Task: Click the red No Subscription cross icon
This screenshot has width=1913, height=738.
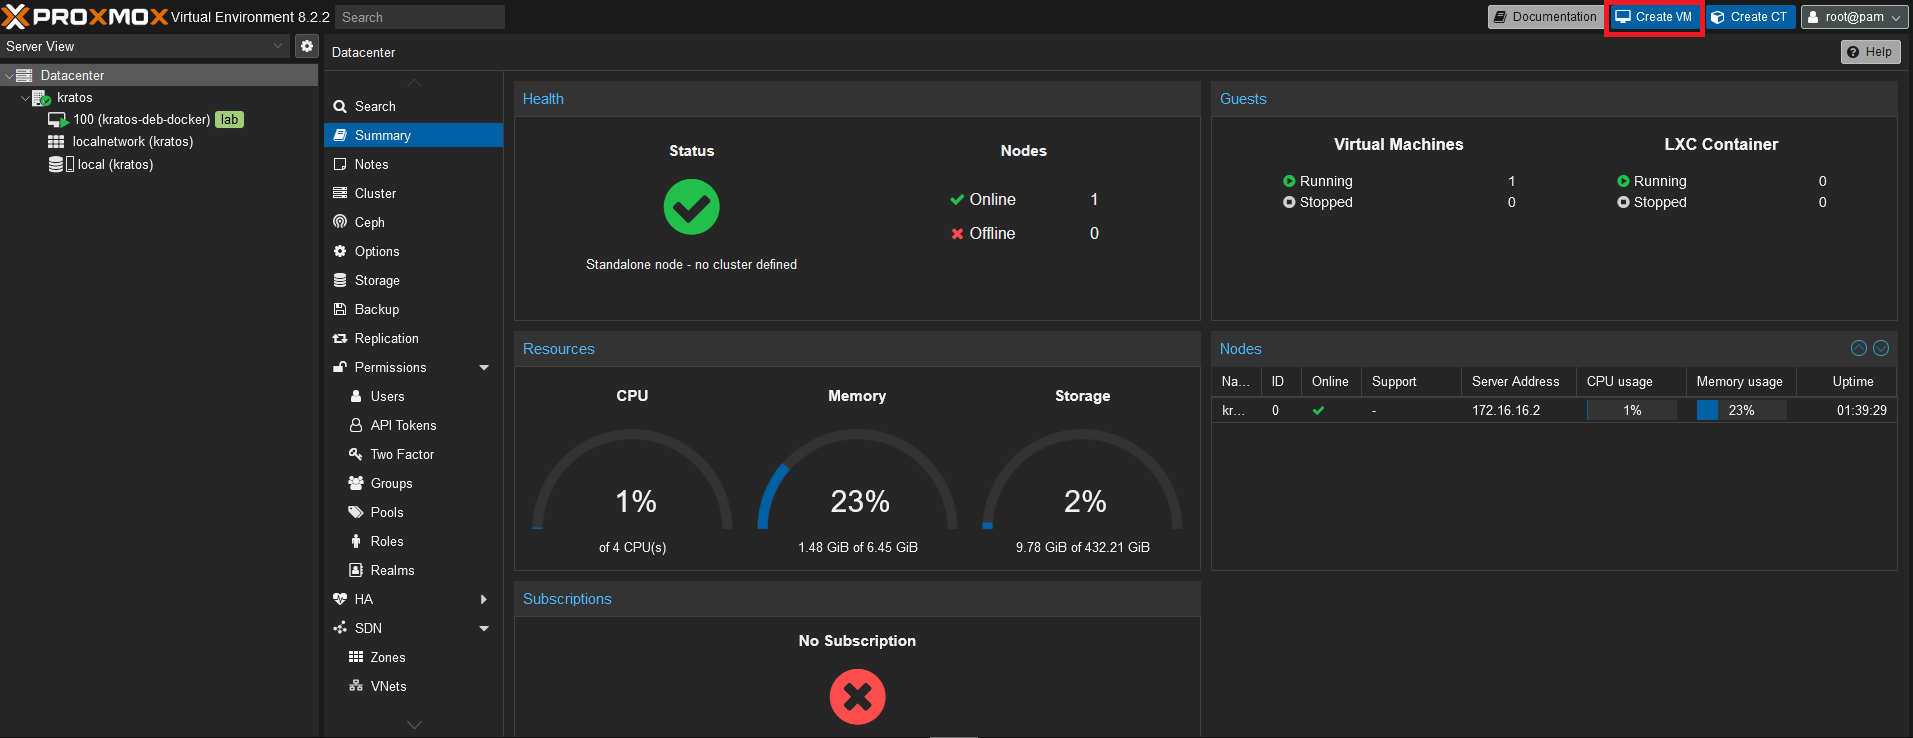Action: pyautogui.click(x=858, y=697)
